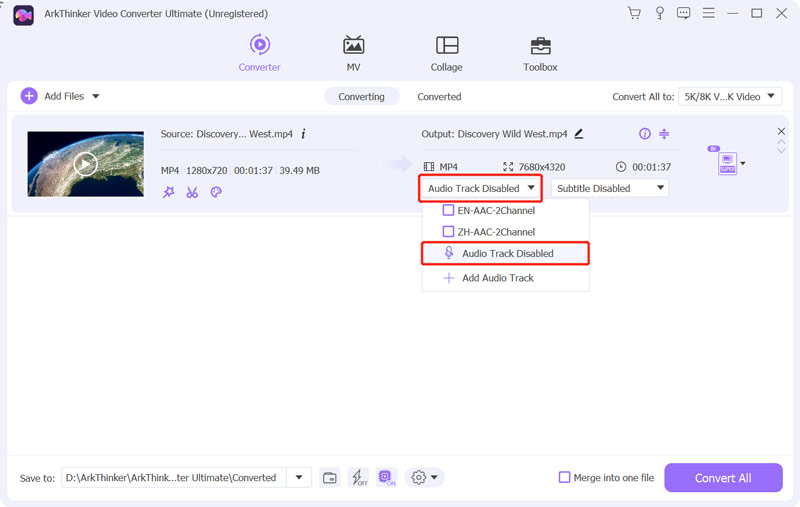The width and height of the screenshot is (800, 507).
Task: Open the settings gear dropdown
Action: click(x=424, y=477)
